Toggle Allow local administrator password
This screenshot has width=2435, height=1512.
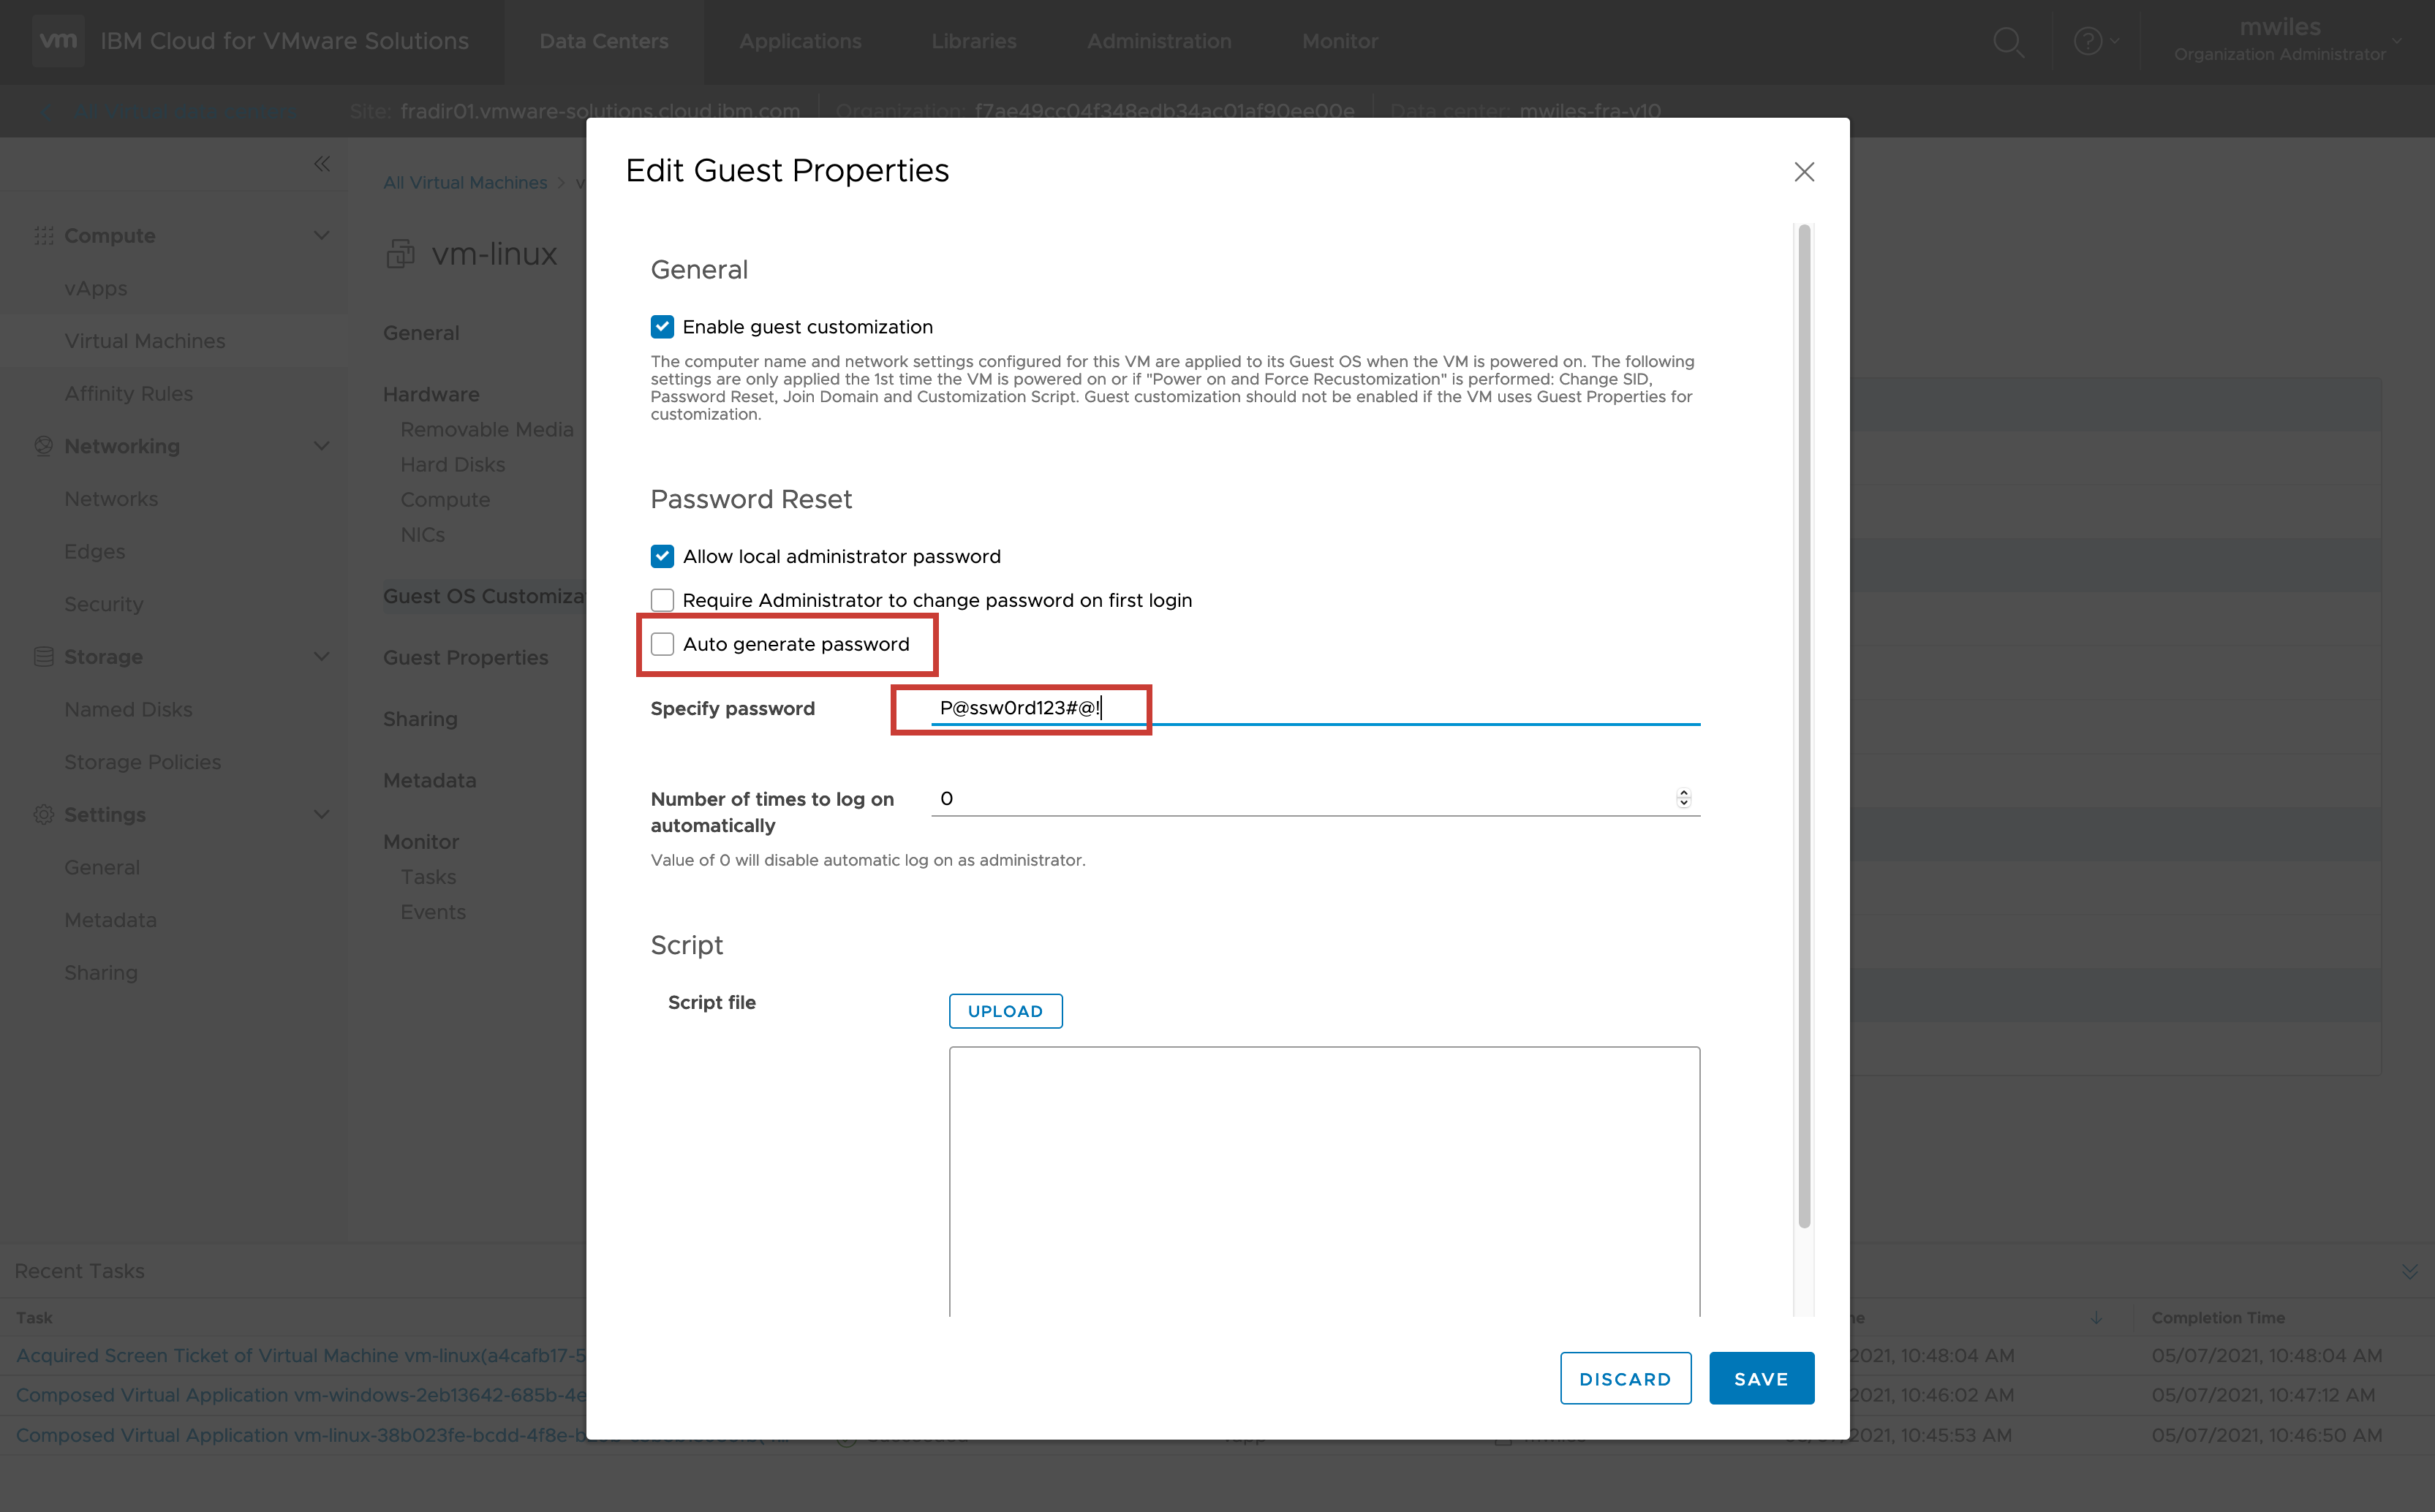point(662,556)
